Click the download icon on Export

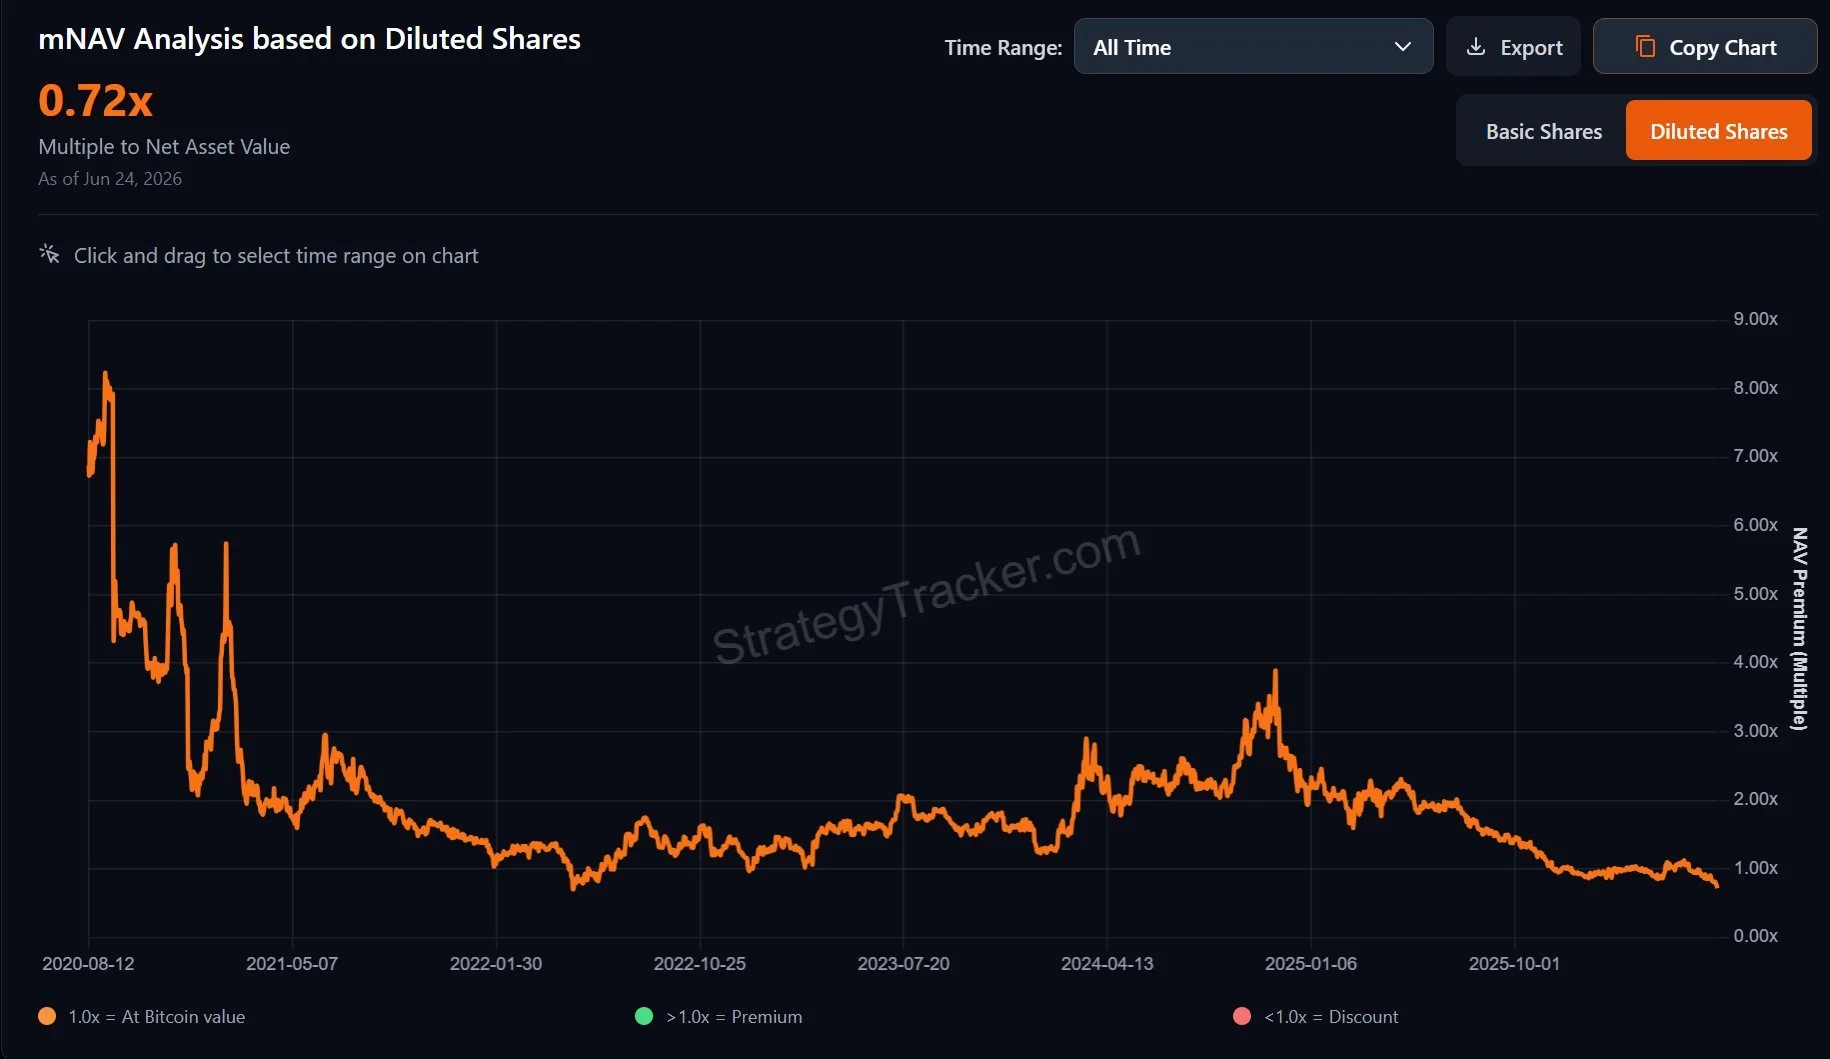(1475, 47)
